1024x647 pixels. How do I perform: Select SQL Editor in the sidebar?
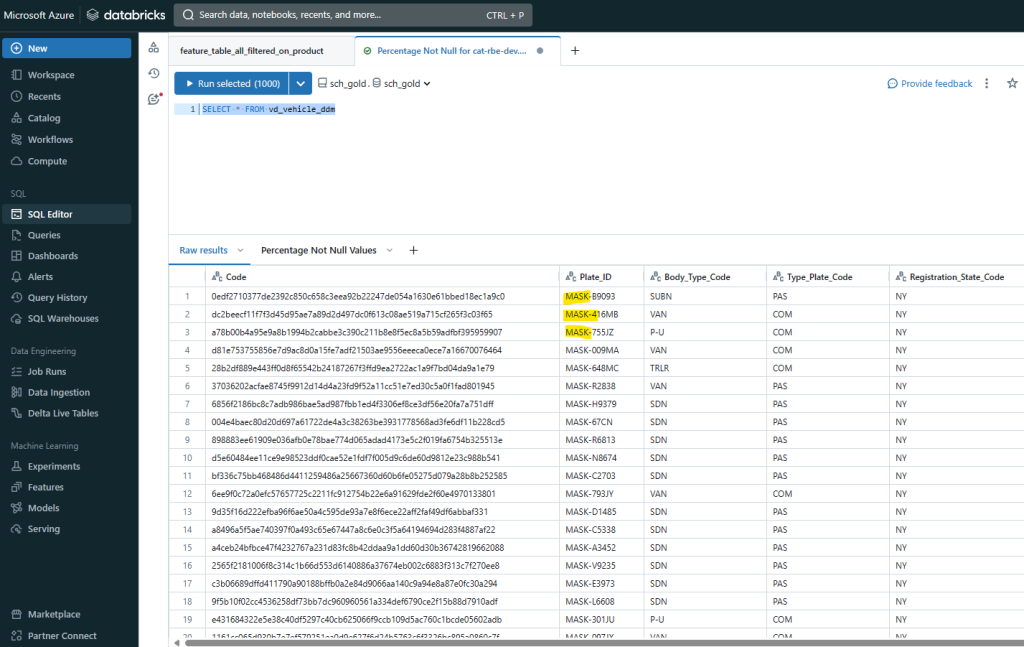click(66, 214)
